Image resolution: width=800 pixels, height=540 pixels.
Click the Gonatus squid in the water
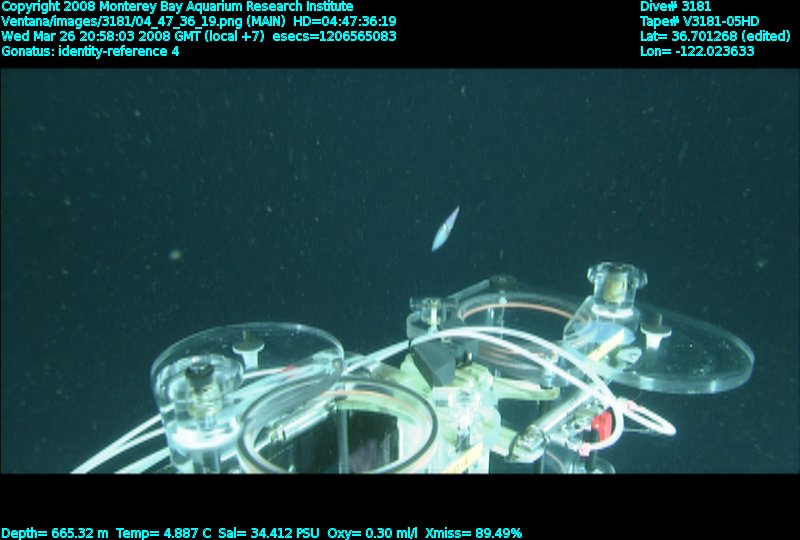(445, 228)
